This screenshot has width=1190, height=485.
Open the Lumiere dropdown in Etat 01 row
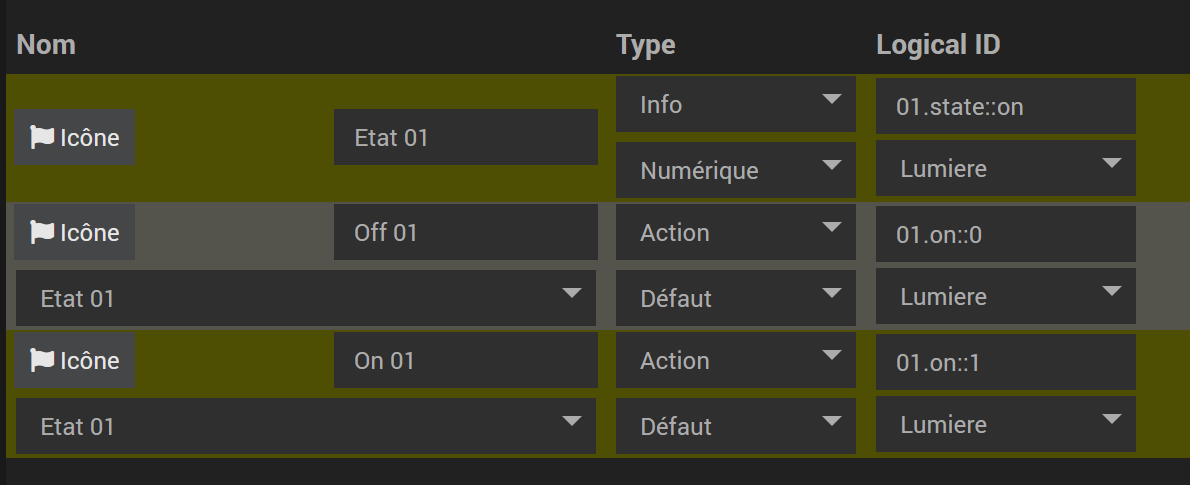pos(1006,168)
